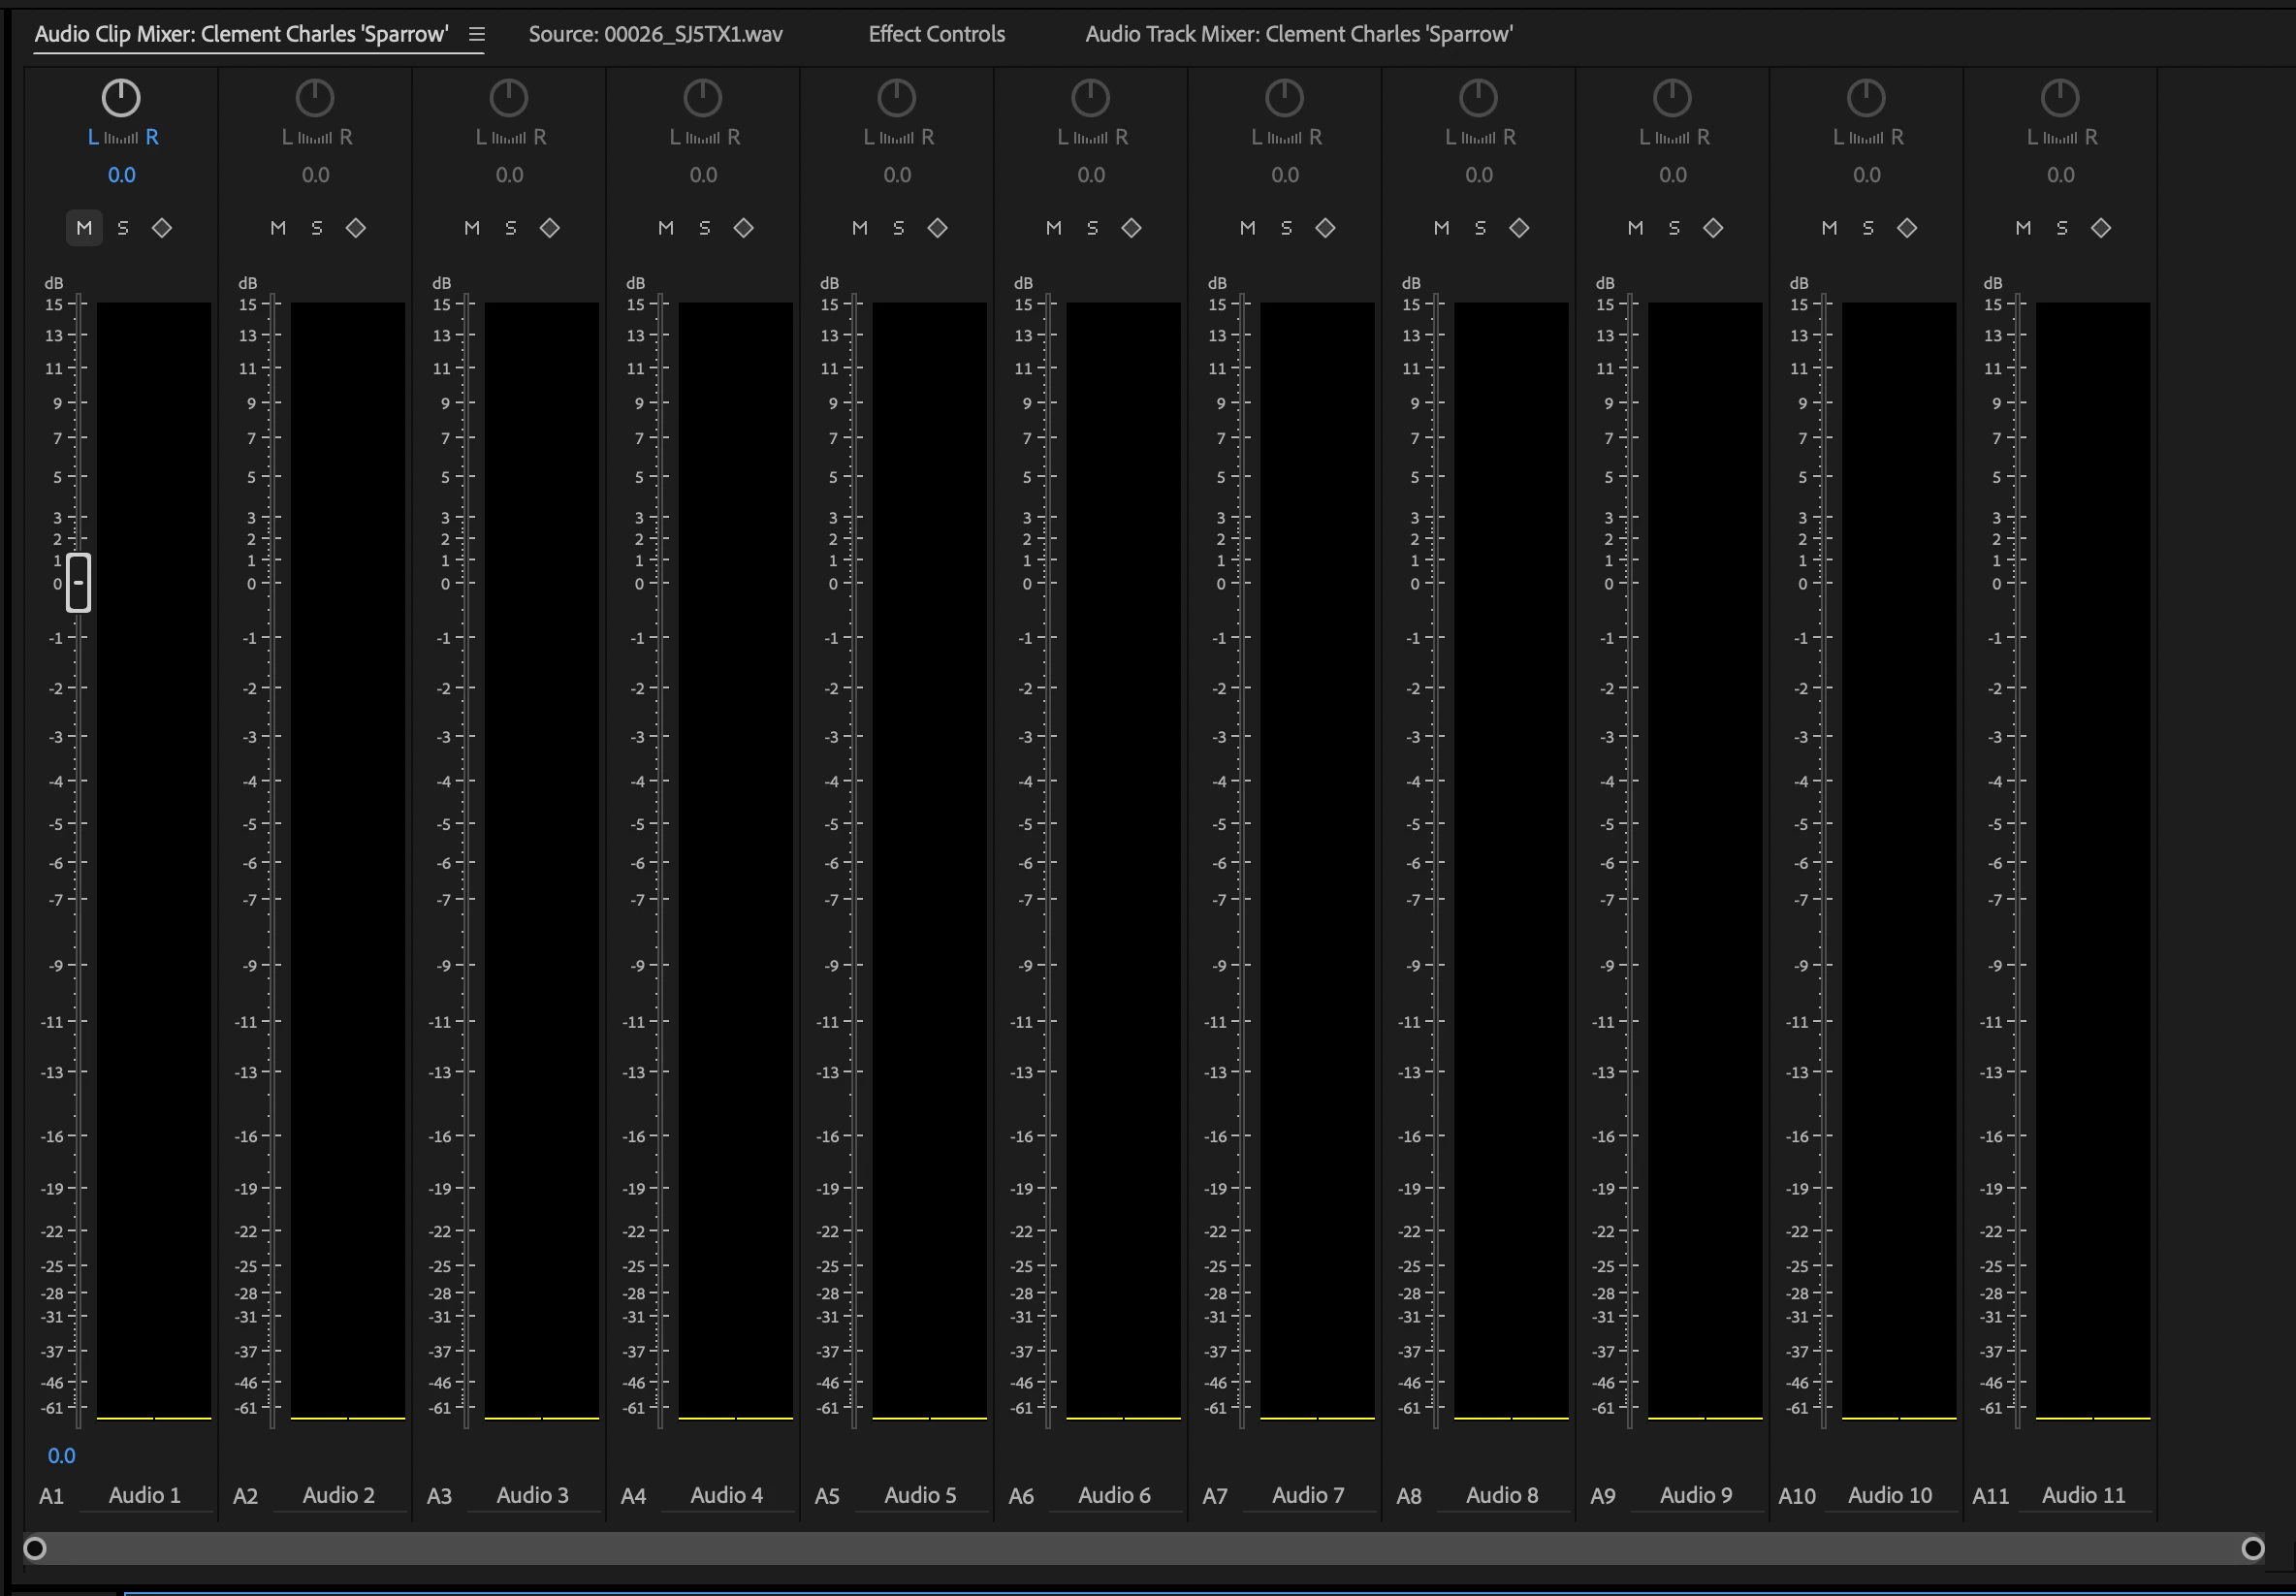Solo the Audio 8 track
2296x1596 pixels.
tap(1481, 228)
